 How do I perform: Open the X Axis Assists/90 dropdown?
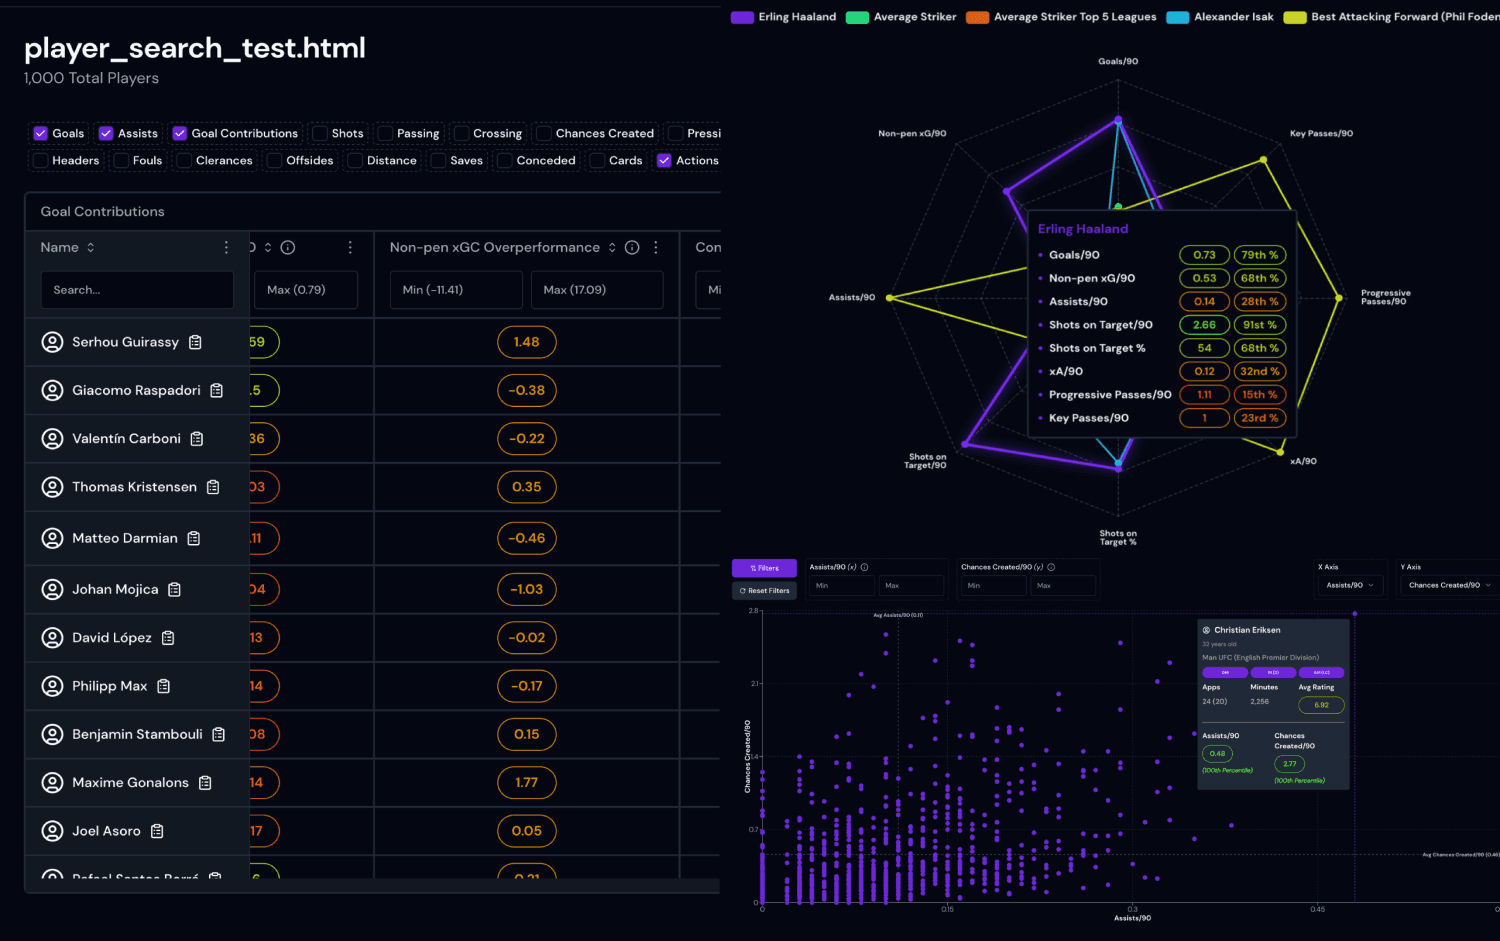click(1350, 585)
